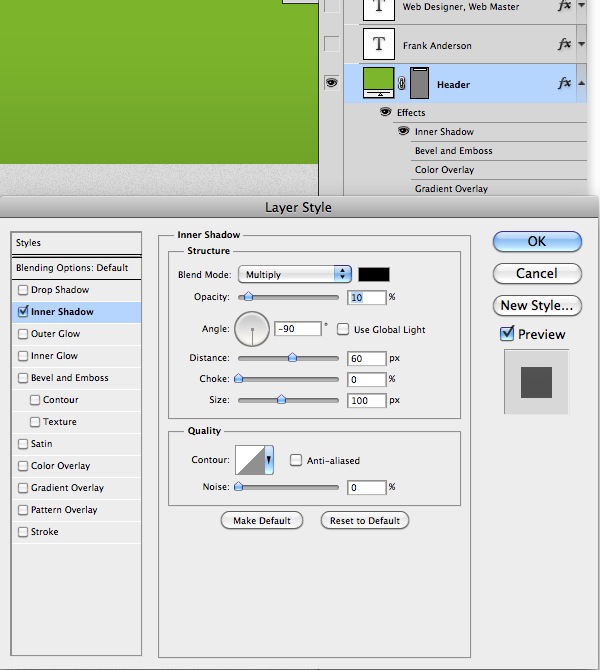Viewport: 600px width, 670px height.
Task: Select Gradient Overlay effect in Layers panel
Action: pyautogui.click(x=451, y=188)
